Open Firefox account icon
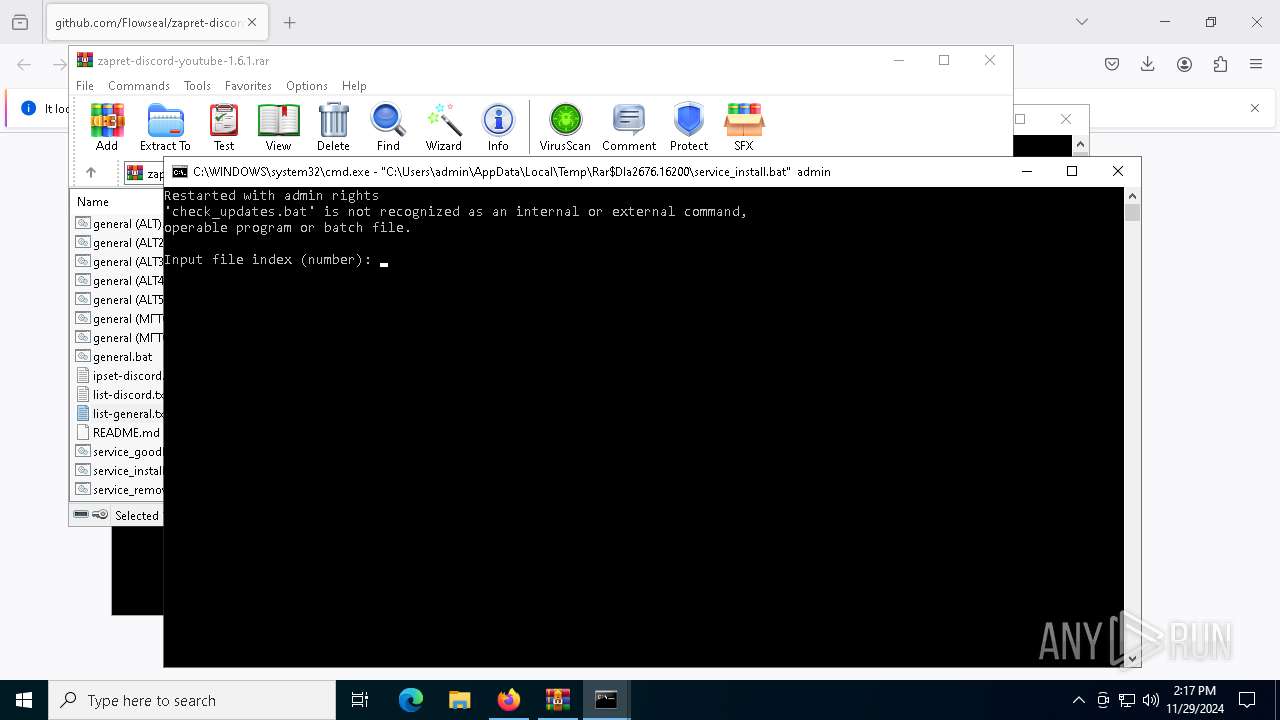The height and width of the screenshot is (720, 1280). 1184,64
